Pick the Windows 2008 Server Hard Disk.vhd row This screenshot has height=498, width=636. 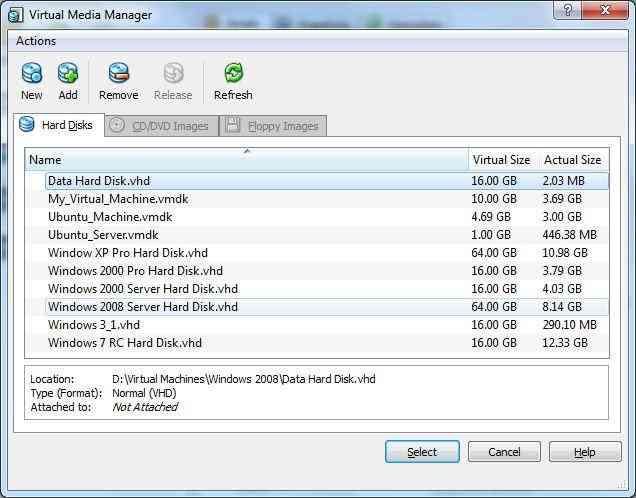143,307
